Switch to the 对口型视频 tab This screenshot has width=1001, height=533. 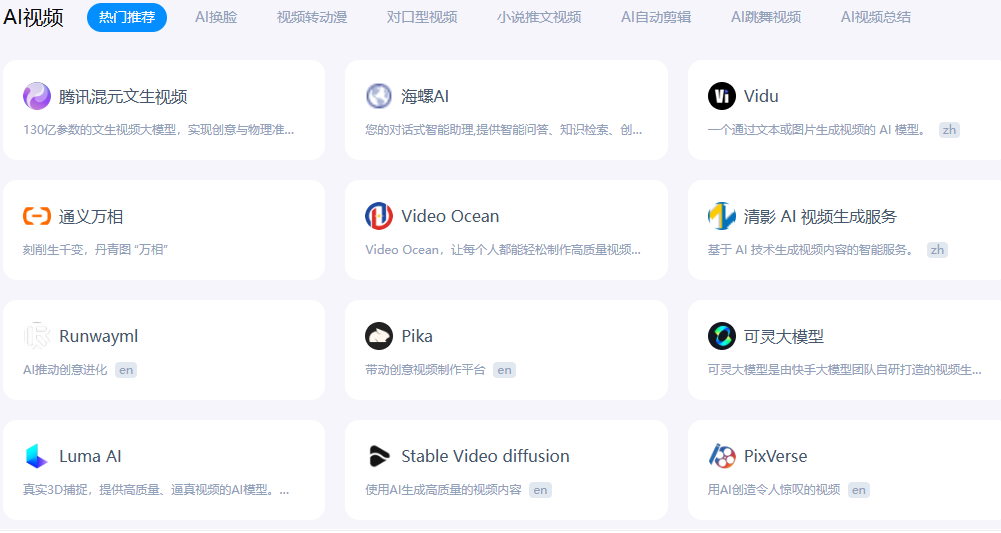[421, 17]
